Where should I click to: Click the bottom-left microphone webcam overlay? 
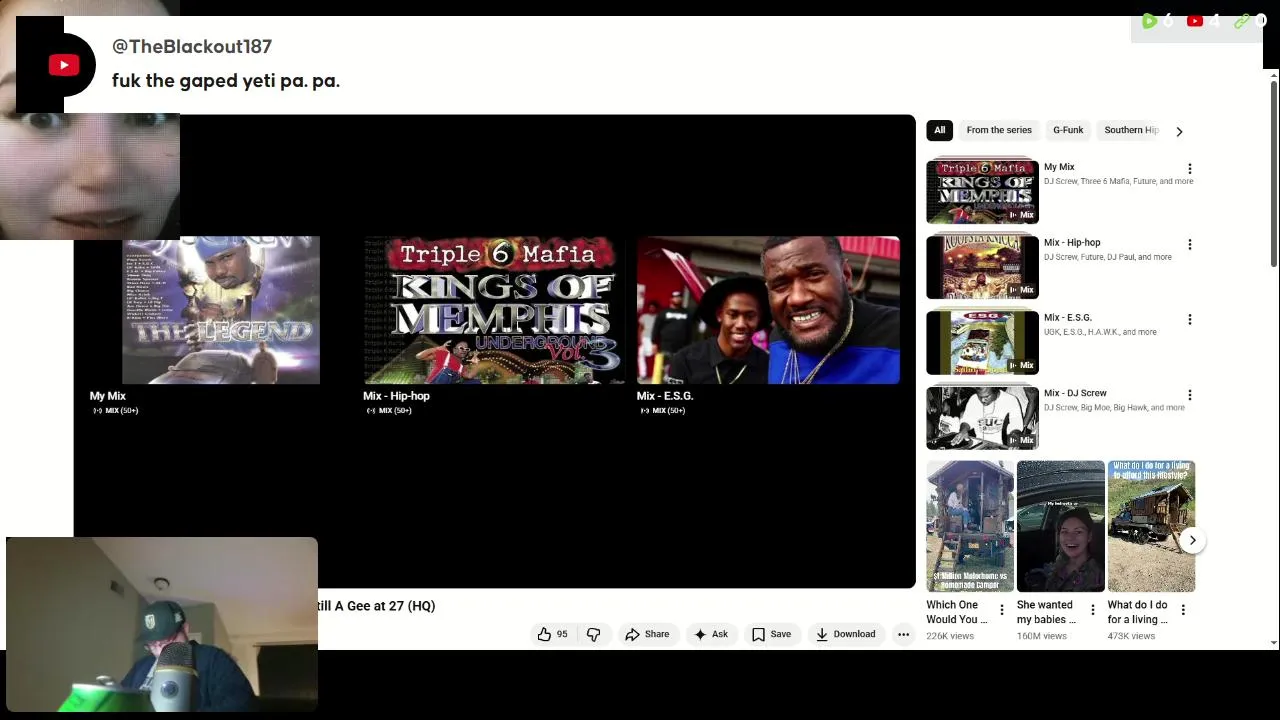[162, 625]
